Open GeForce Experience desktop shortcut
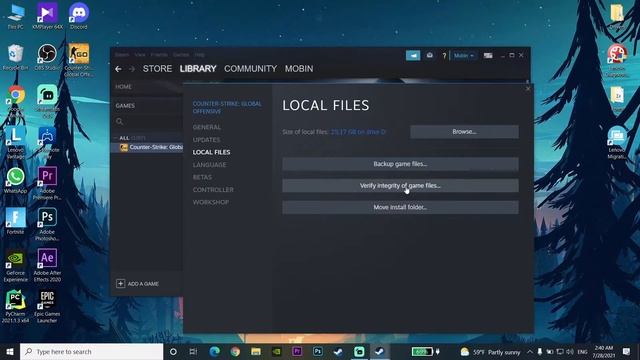 (x=16, y=266)
